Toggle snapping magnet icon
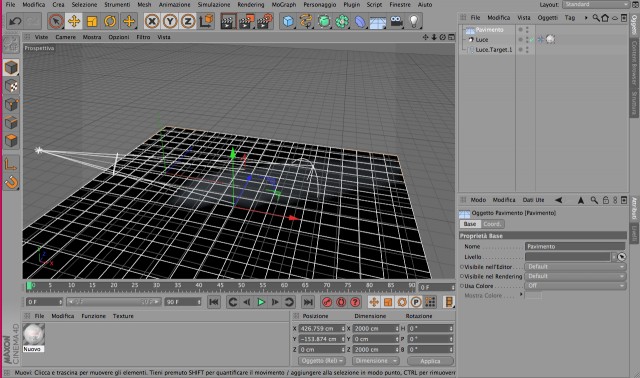Viewport: 640px width, 378px height. click(x=11, y=182)
